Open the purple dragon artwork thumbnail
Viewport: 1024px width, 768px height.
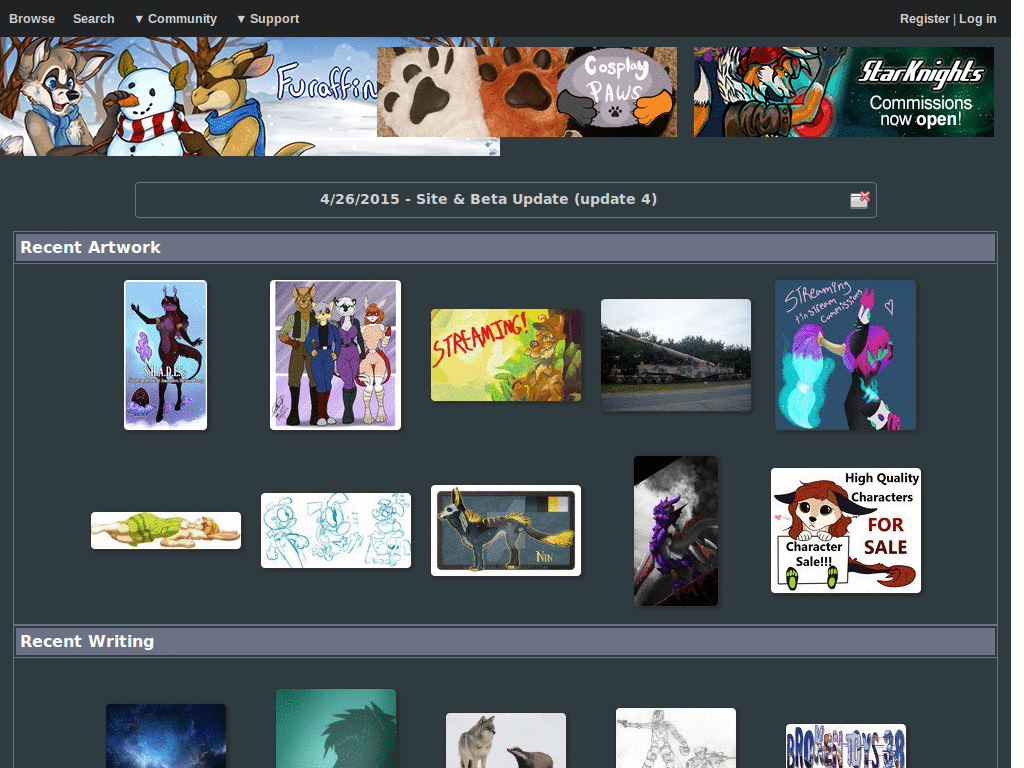click(x=675, y=530)
